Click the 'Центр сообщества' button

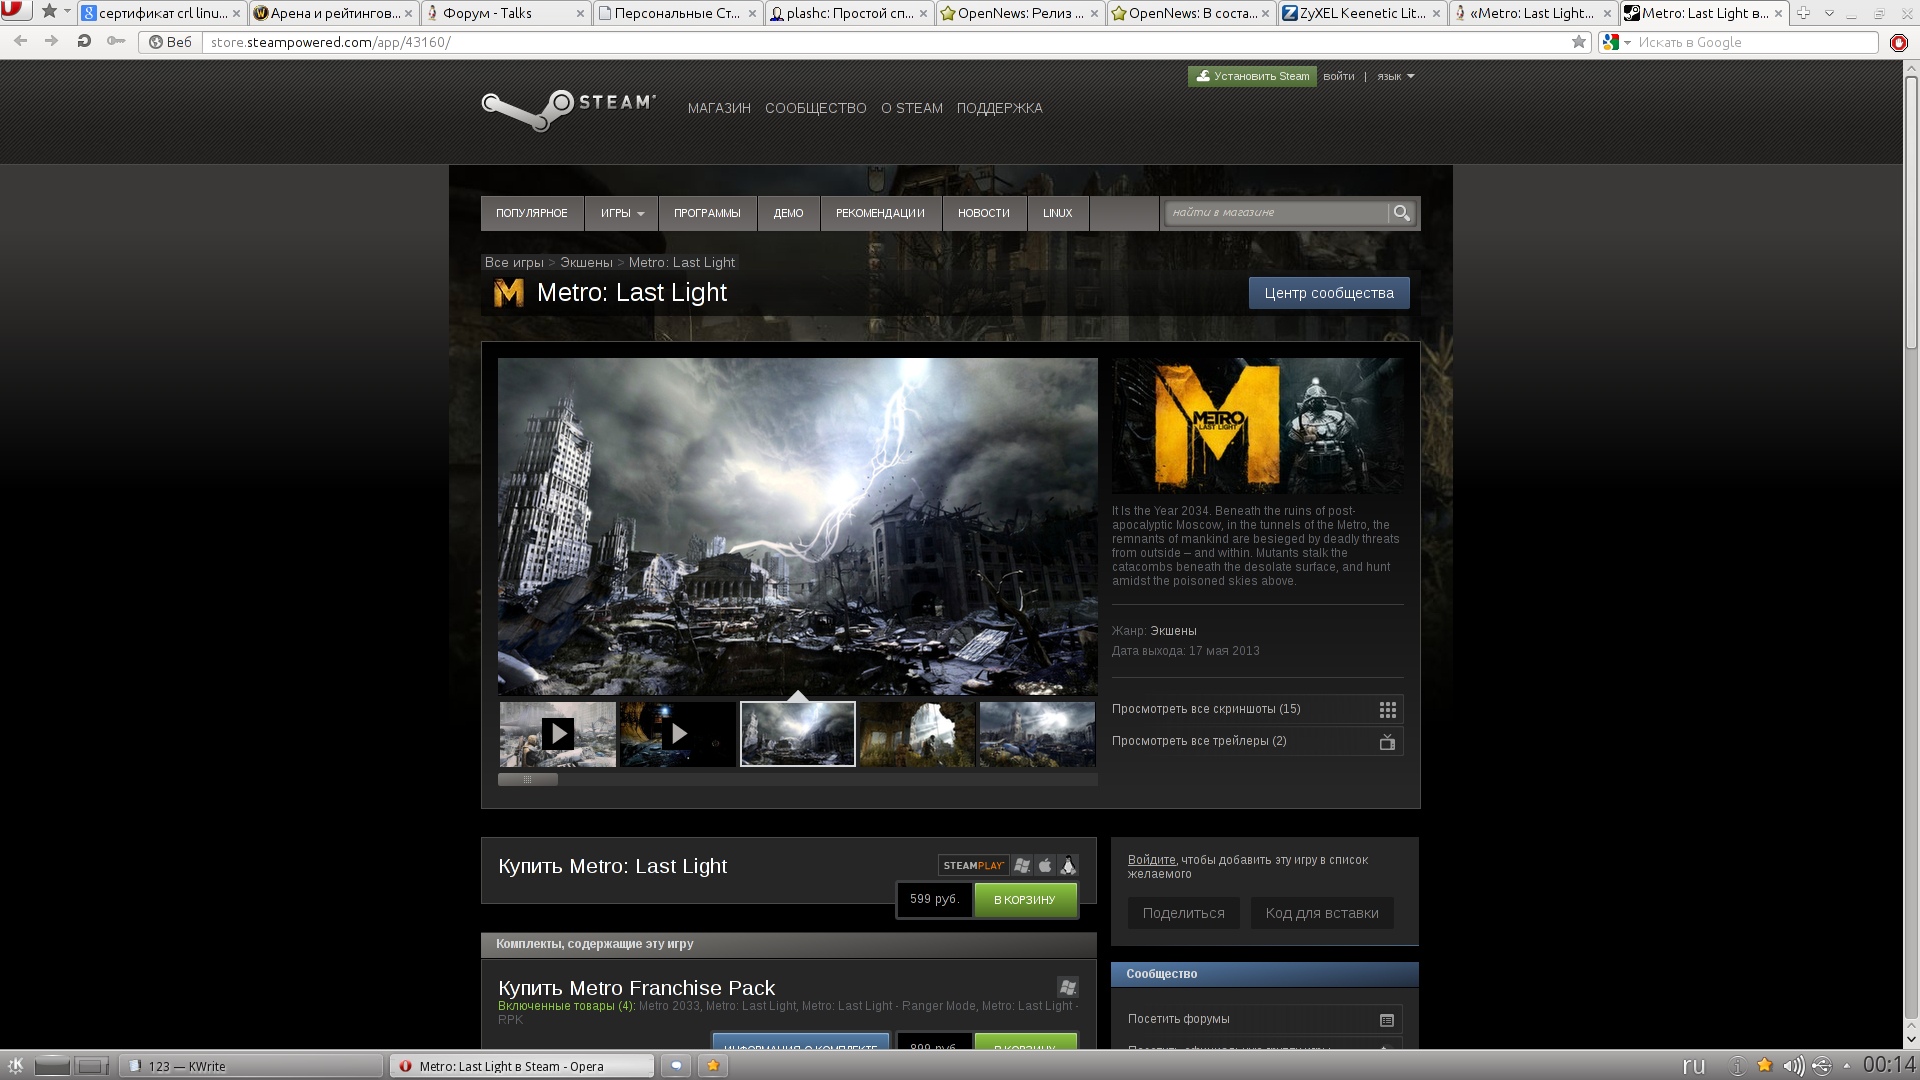tap(1329, 293)
